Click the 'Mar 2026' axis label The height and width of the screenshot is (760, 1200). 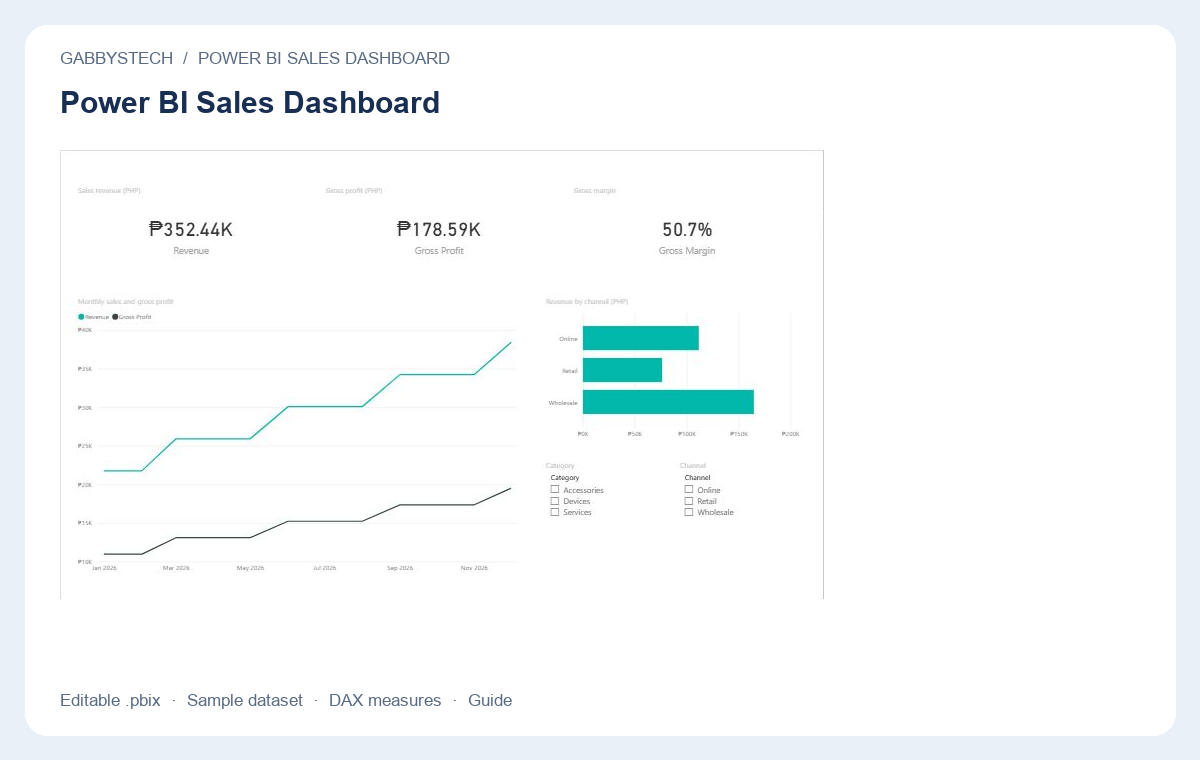pyautogui.click(x=176, y=568)
